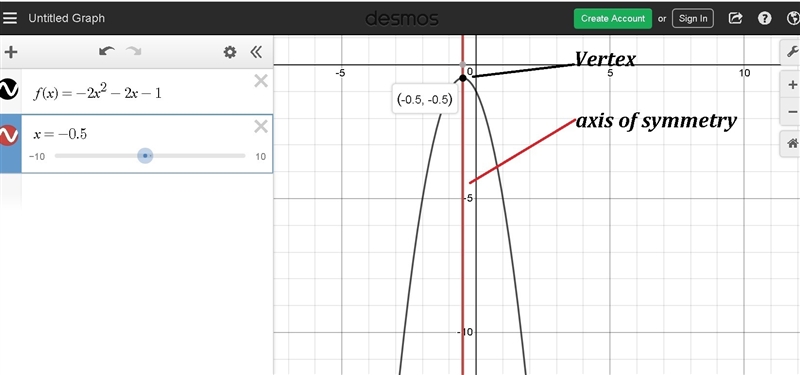Zoom in on the graph
The height and width of the screenshot is (375, 800).
point(792,85)
